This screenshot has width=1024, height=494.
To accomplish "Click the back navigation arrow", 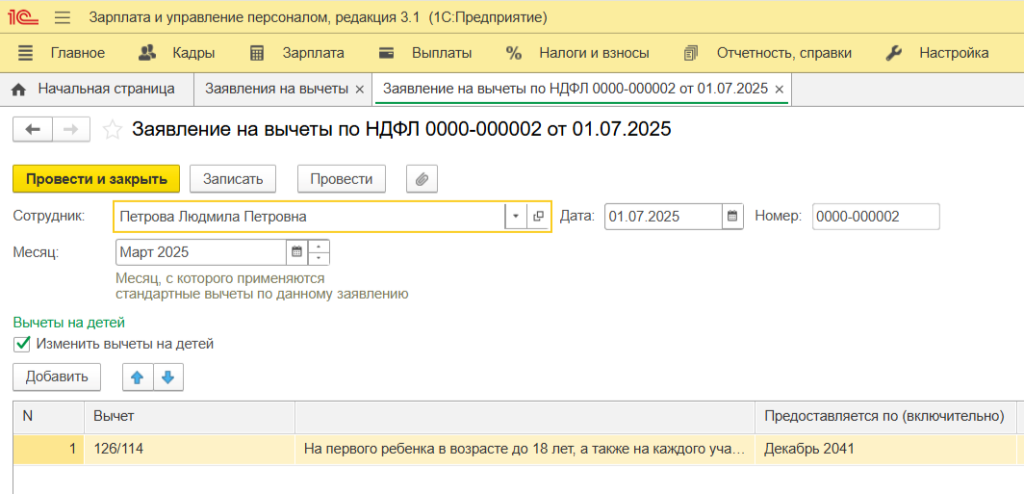I will click(x=32, y=129).
